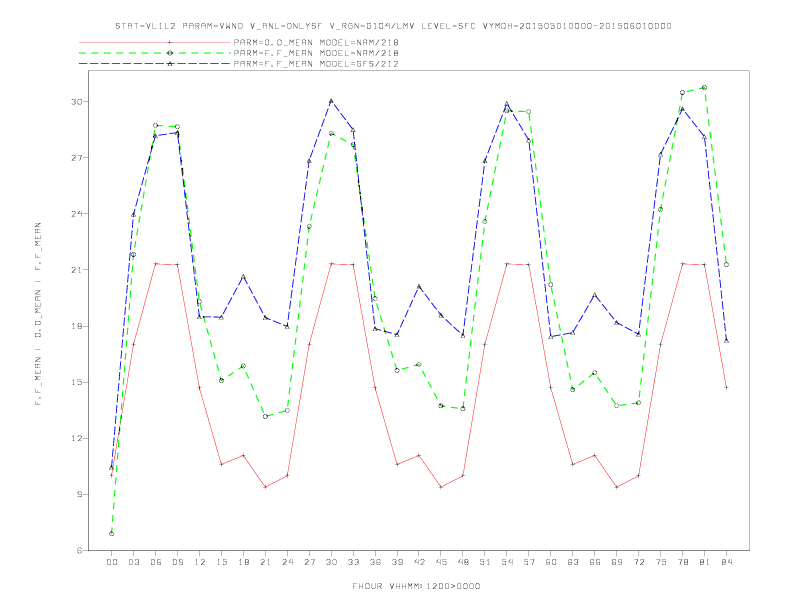Click the green dashed line sample in legend
The height and width of the screenshot is (612, 792).
(155, 53)
